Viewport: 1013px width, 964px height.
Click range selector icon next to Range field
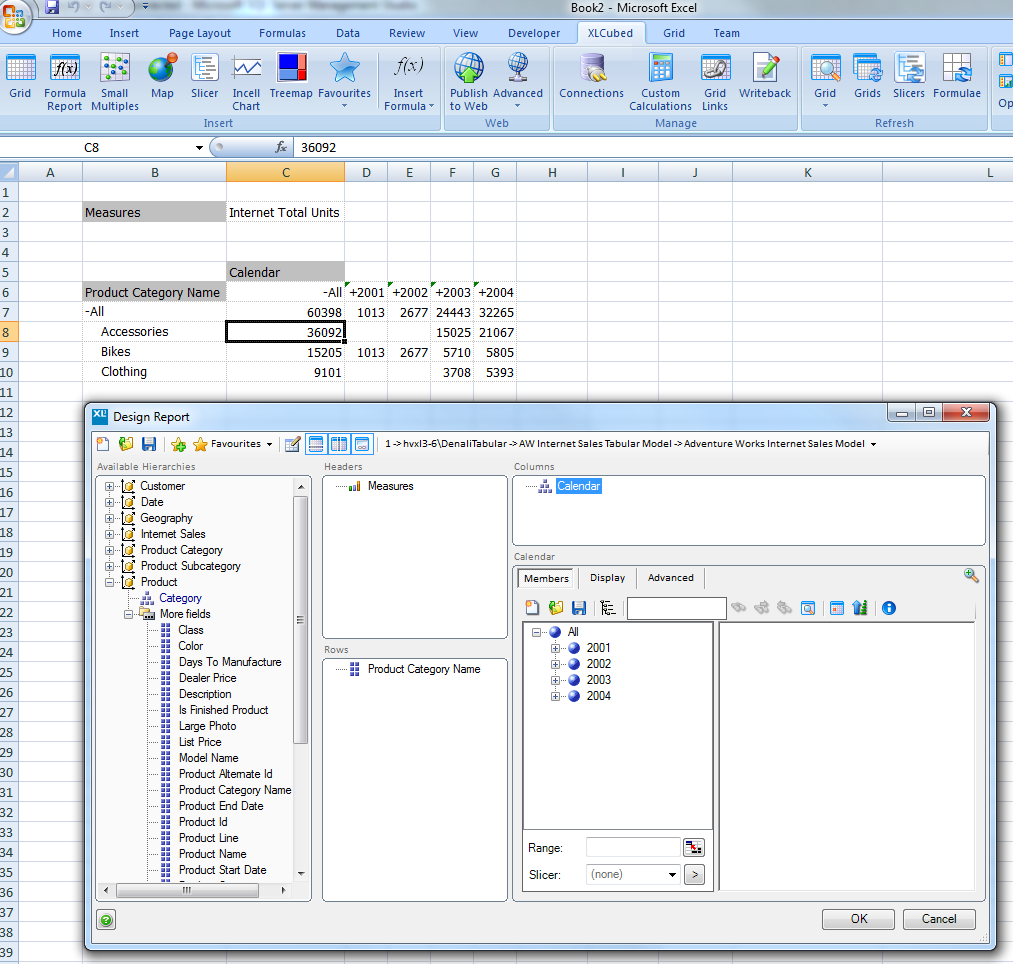tap(694, 847)
